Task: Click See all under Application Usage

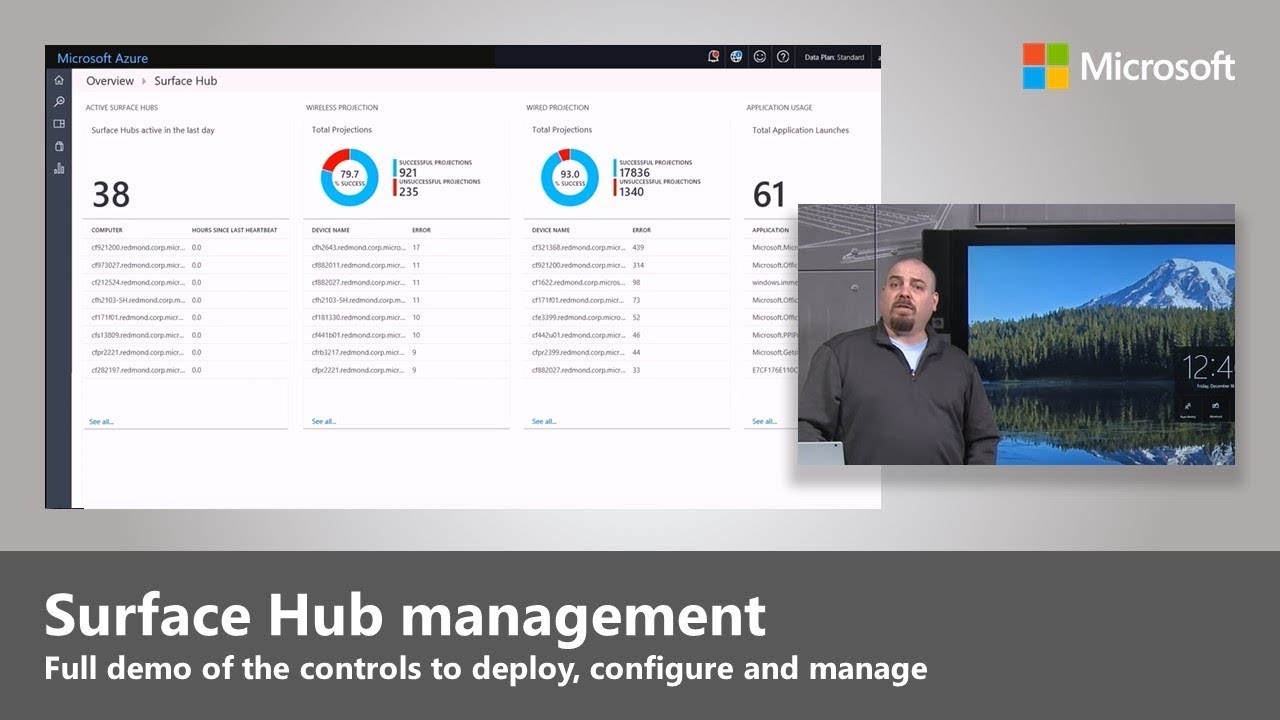Action: (764, 422)
